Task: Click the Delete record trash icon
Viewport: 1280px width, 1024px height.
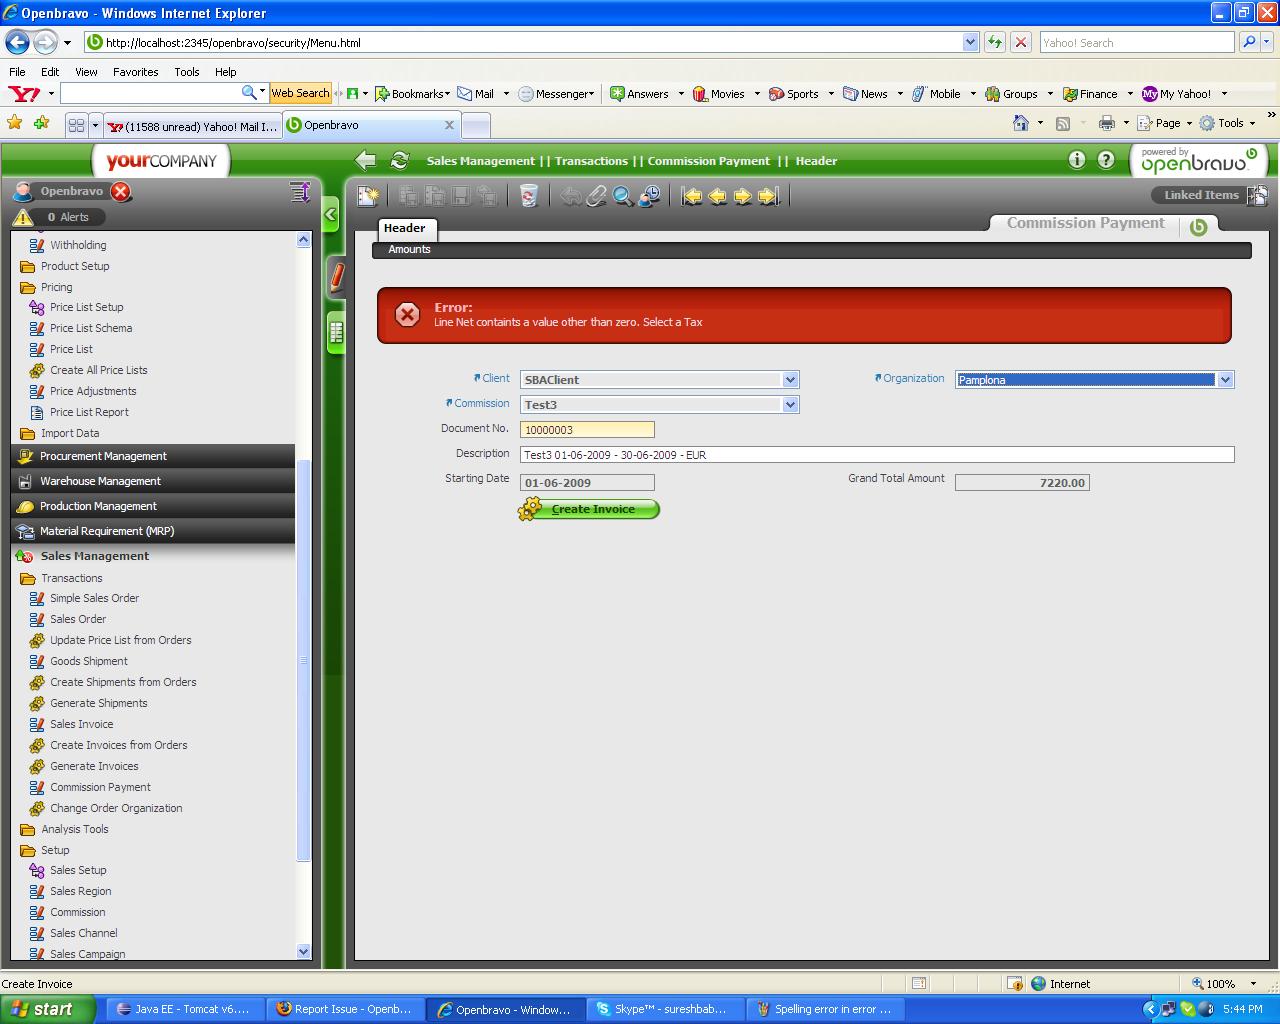Action: (529, 196)
